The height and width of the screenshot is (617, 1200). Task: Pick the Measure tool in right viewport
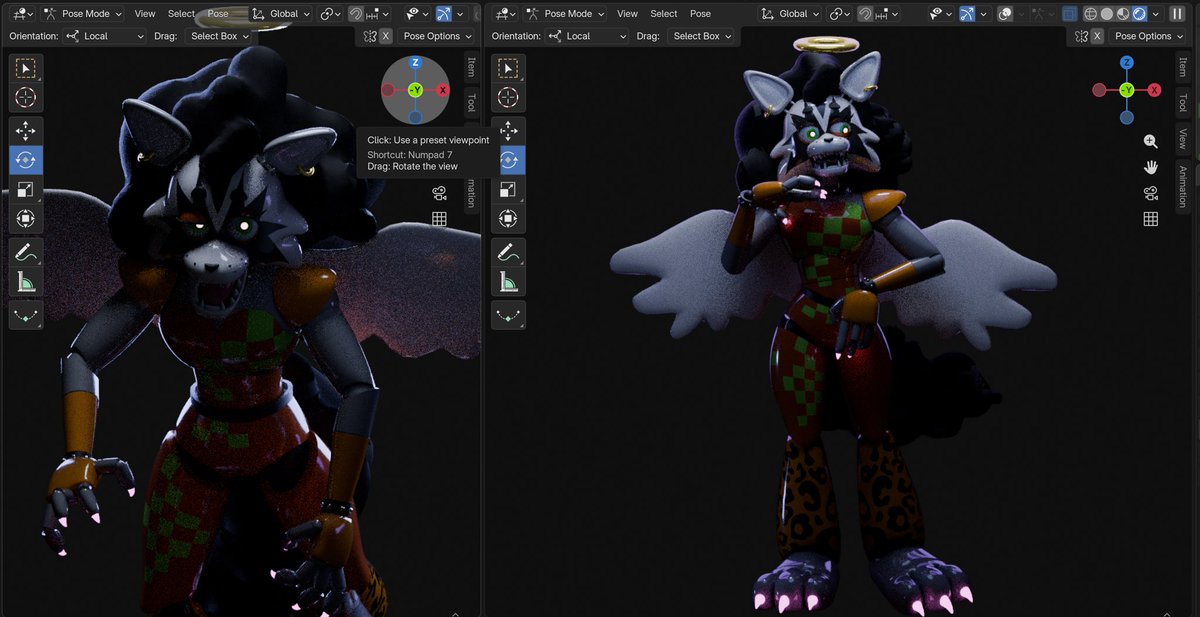click(508, 281)
